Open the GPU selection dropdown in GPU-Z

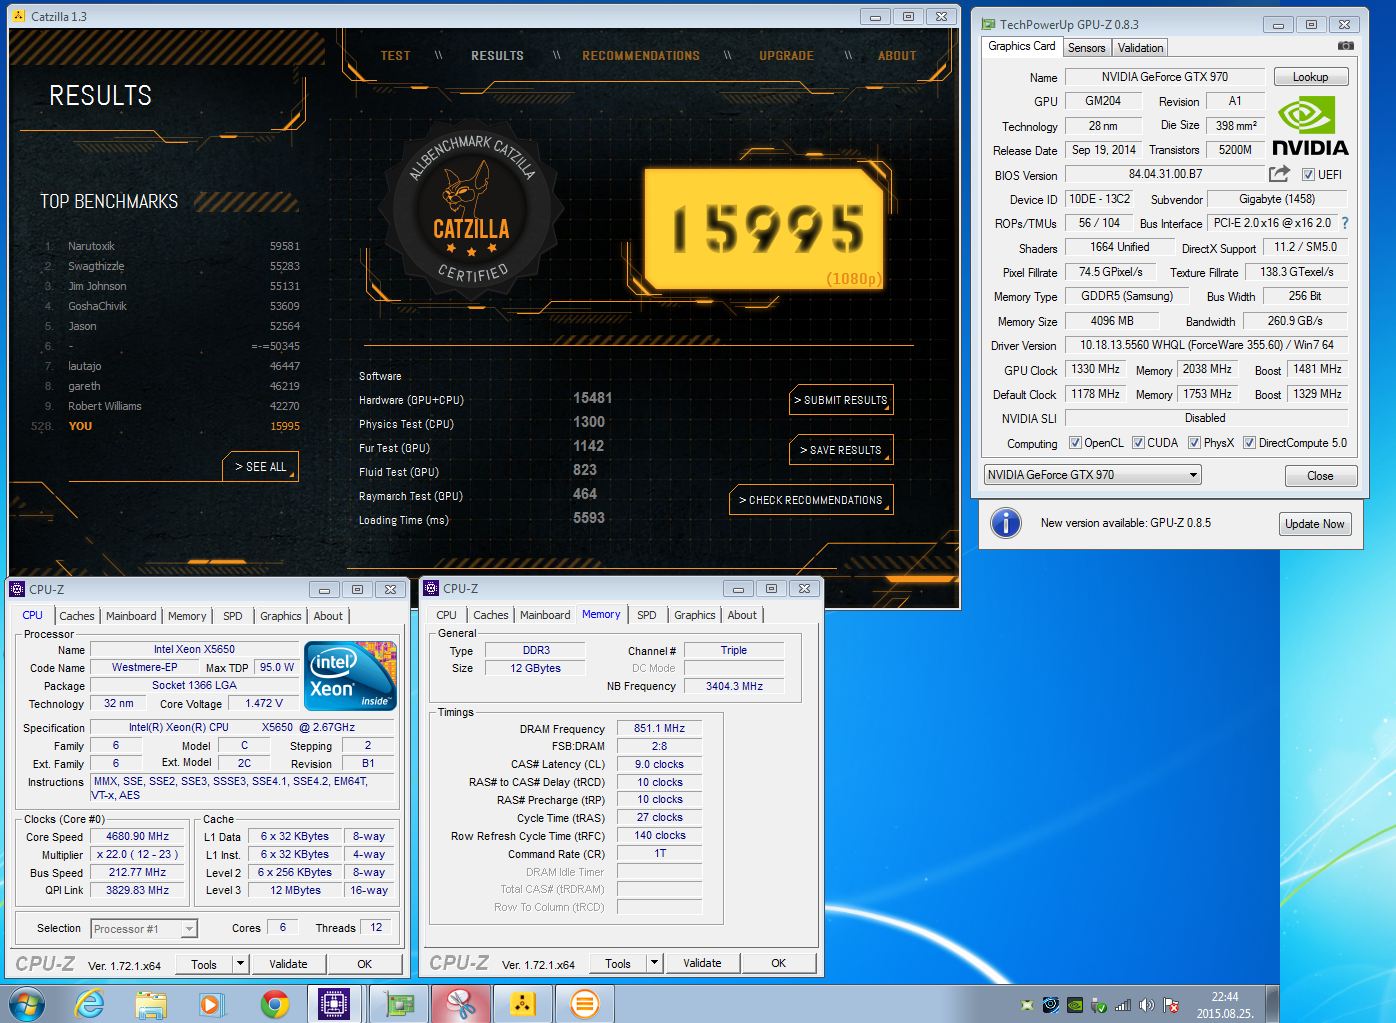(1092, 475)
